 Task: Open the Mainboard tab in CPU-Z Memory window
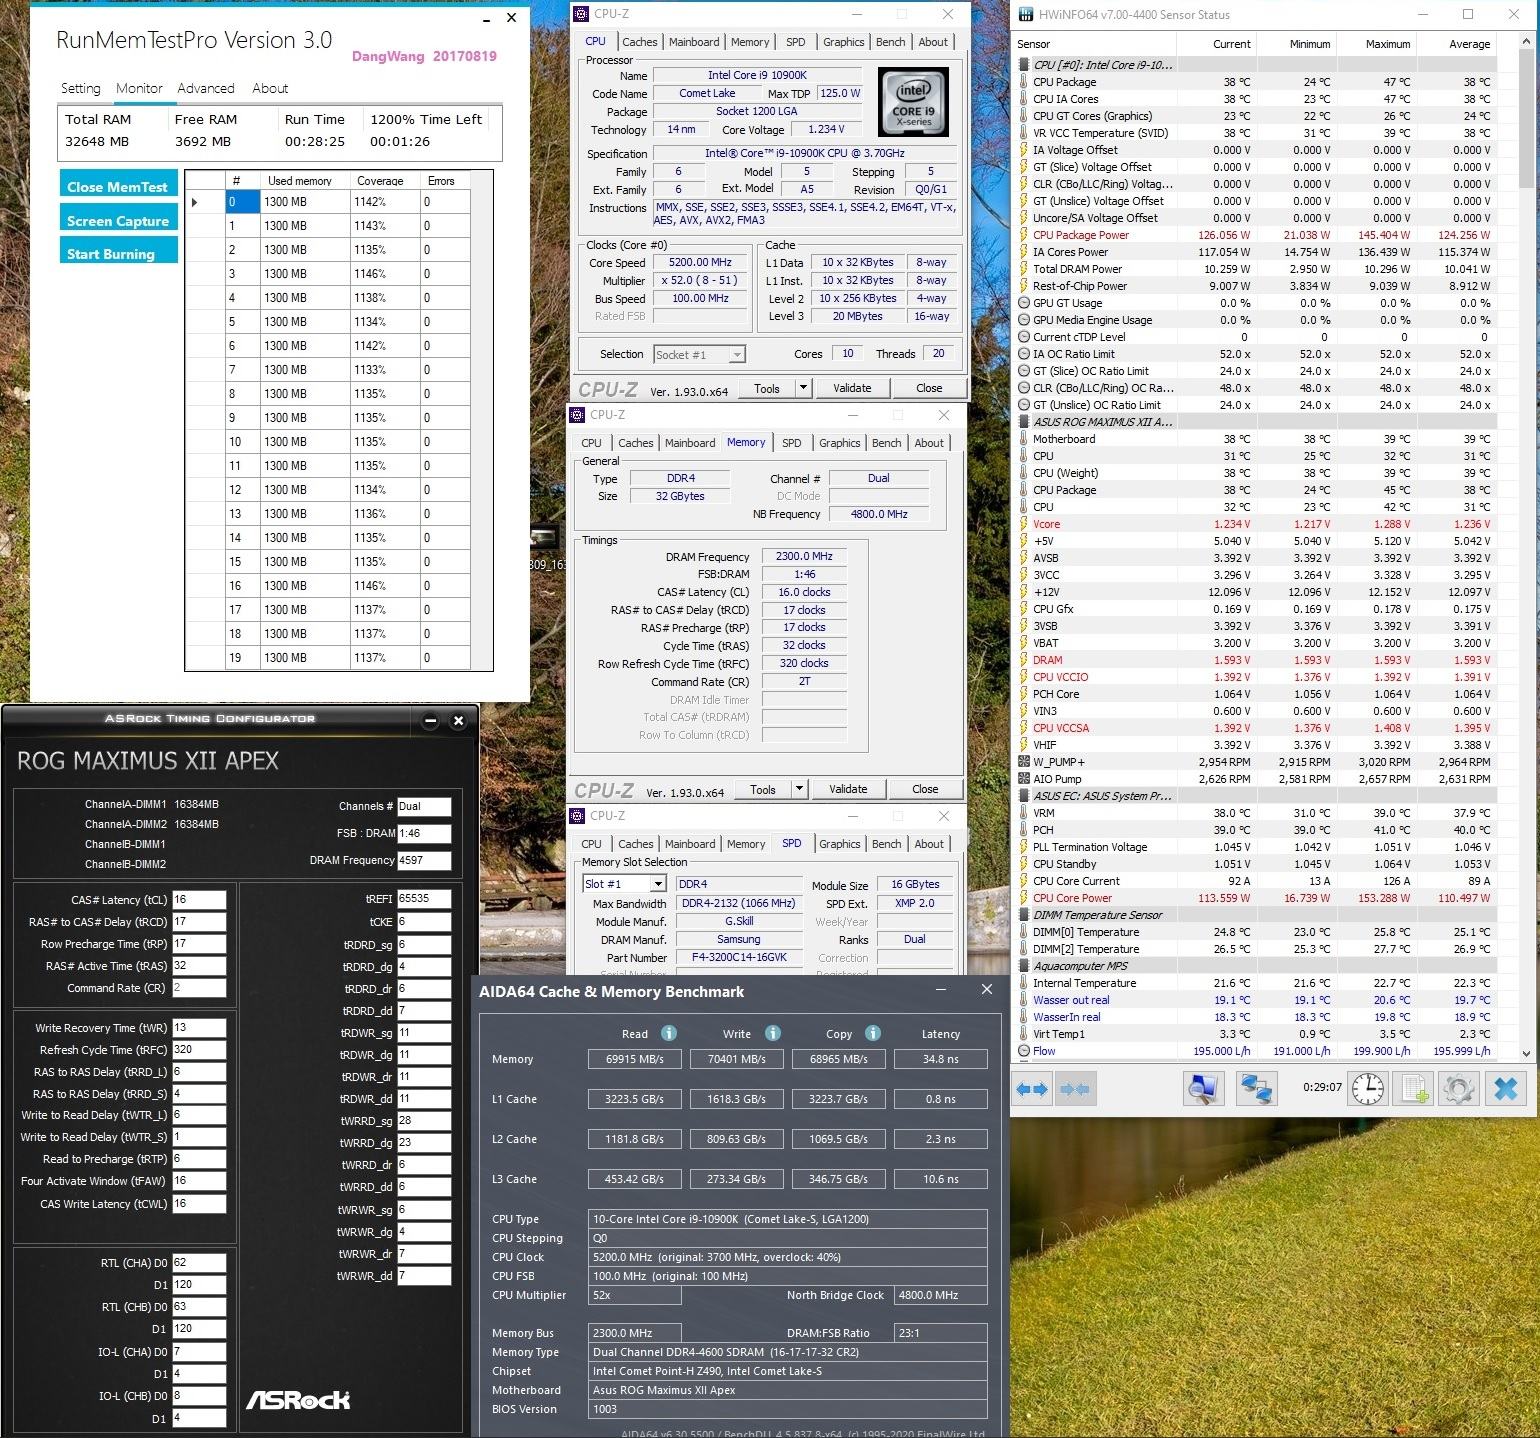690,443
